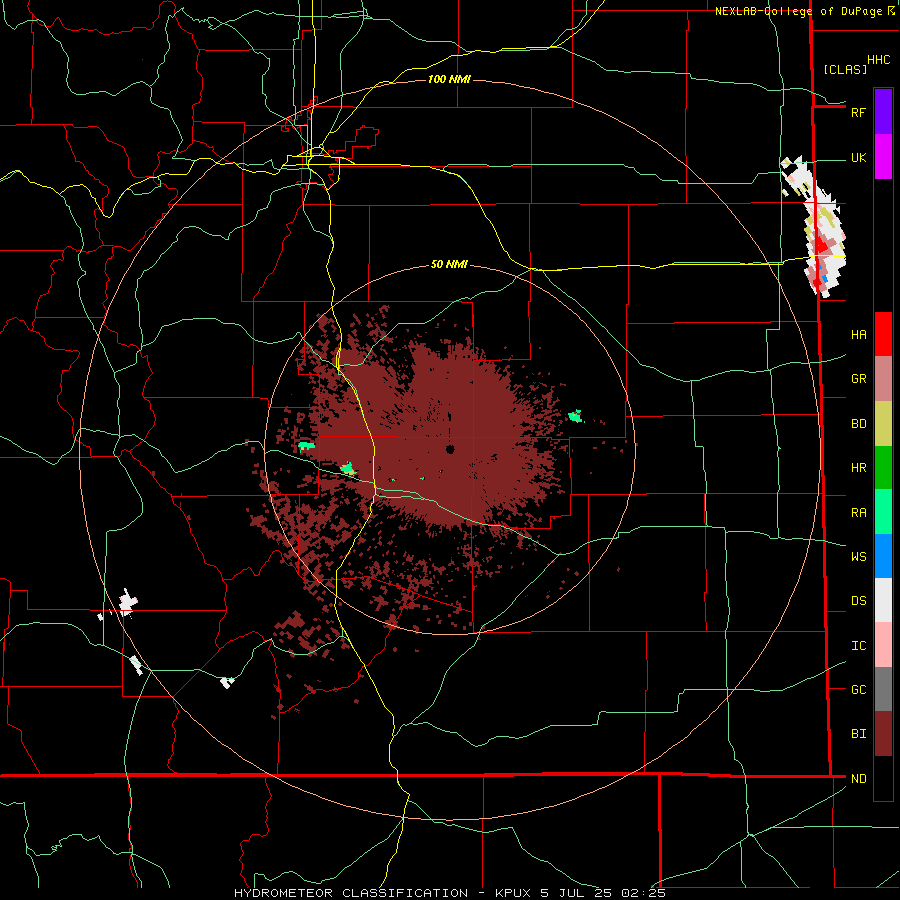The height and width of the screenshot is (900, 900).
Task: Click the "BI" legend label
Action: tap(858, 734)
